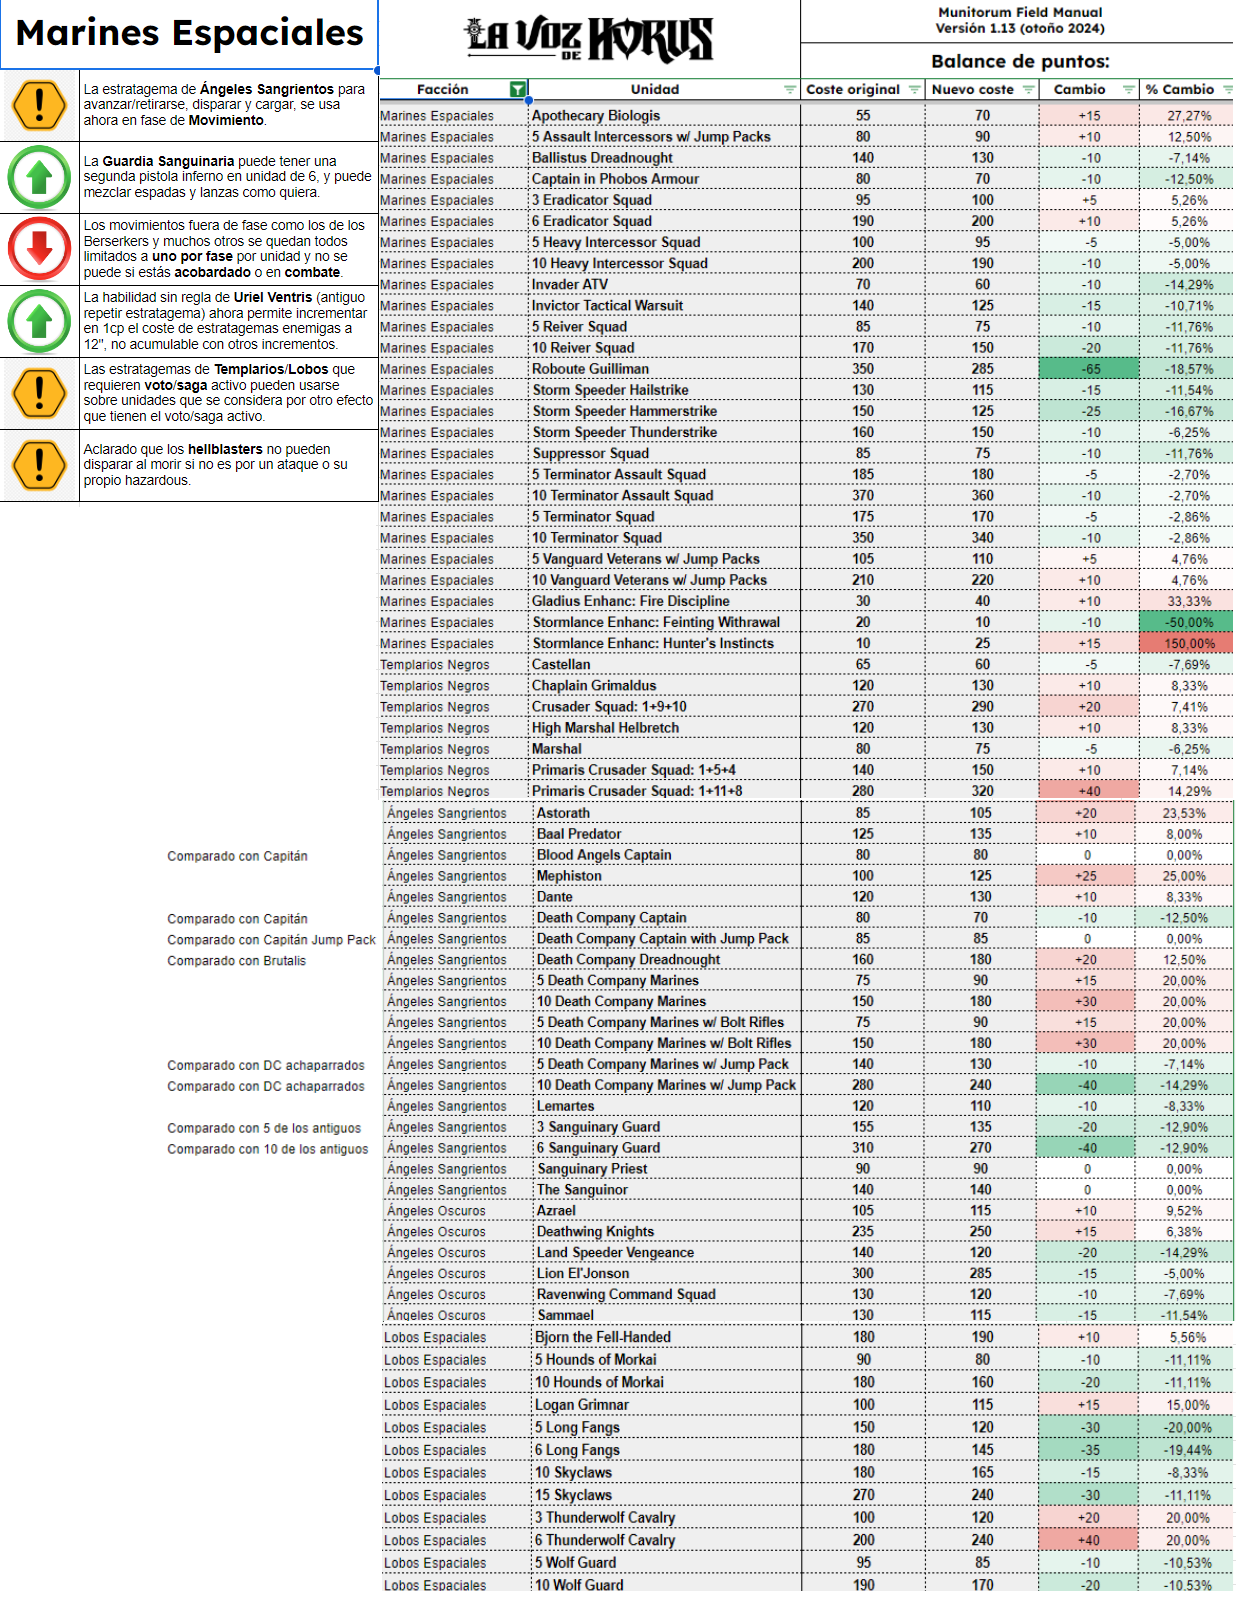Click the dark green -65 Cambio cell
Screen dimensions: 1236x1601
[x=1089, y=369]
